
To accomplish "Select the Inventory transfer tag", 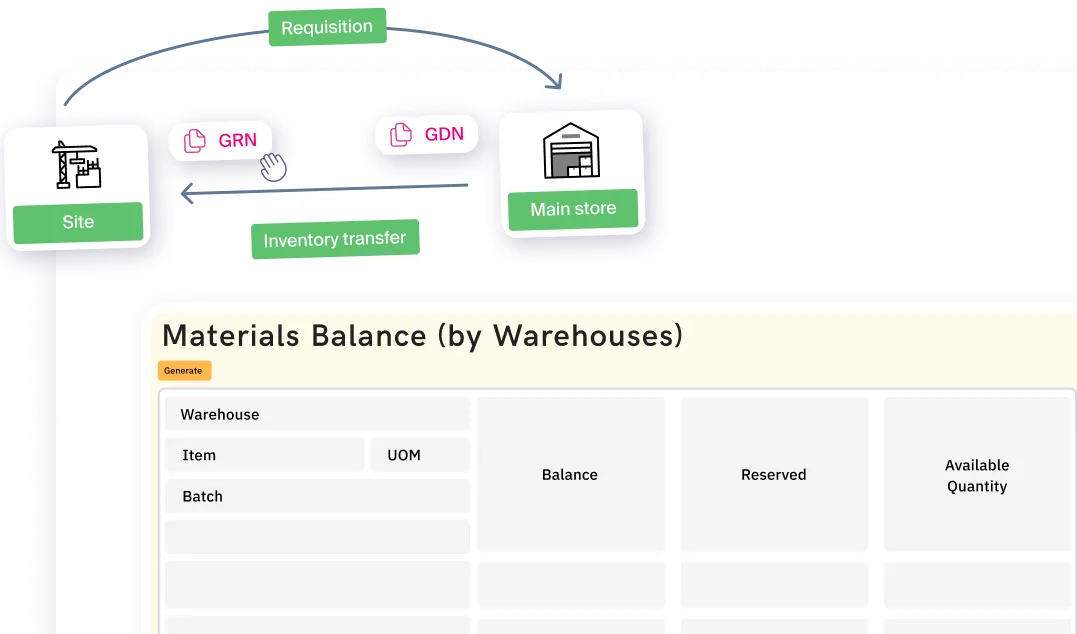I will 334,240.
